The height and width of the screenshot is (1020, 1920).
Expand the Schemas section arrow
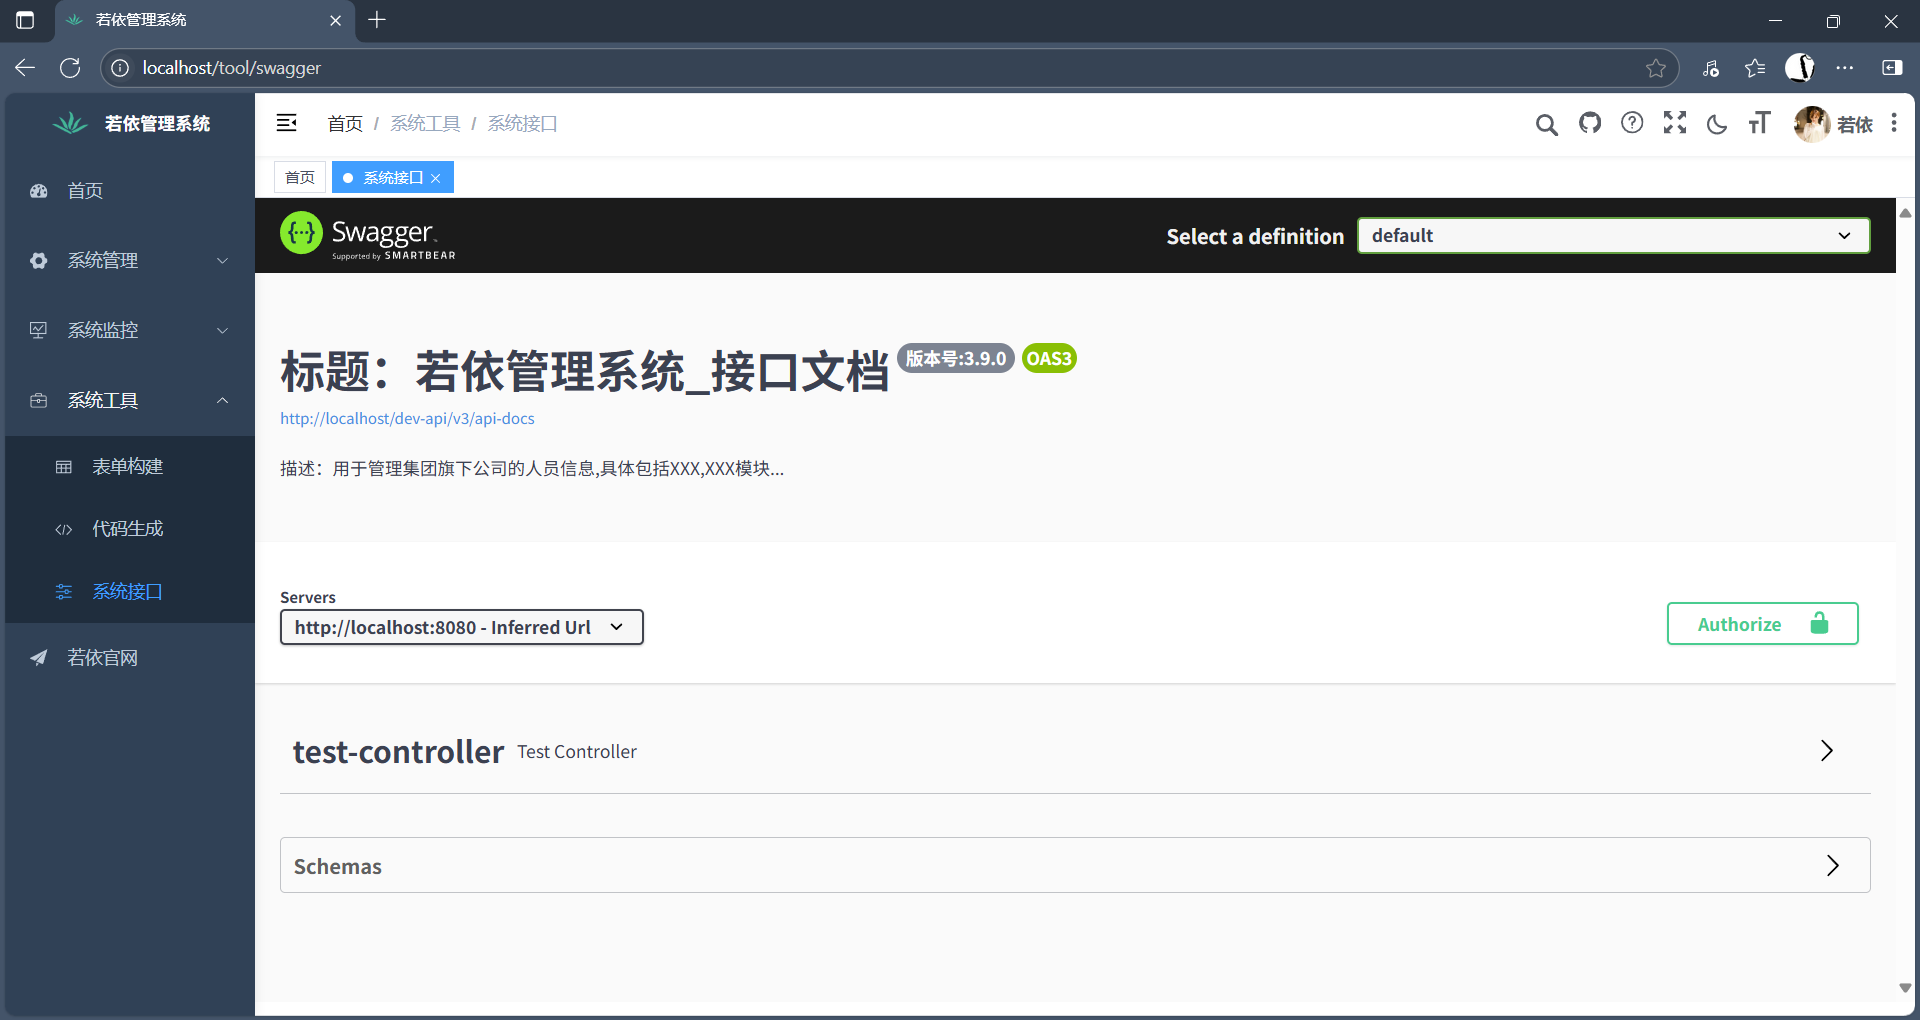[x=1832, y=866]
